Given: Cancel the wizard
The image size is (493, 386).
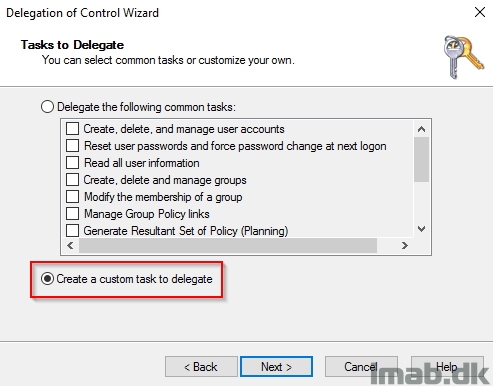Looking at the screenshot, I should (361, 367).
